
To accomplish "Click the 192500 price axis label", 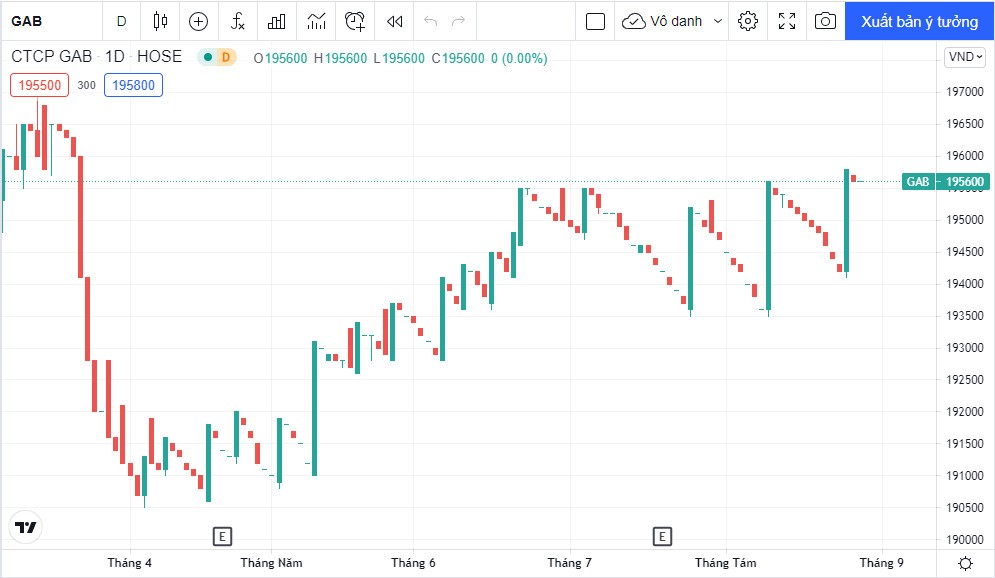I will pyautogui.click(x=965, y=379).
